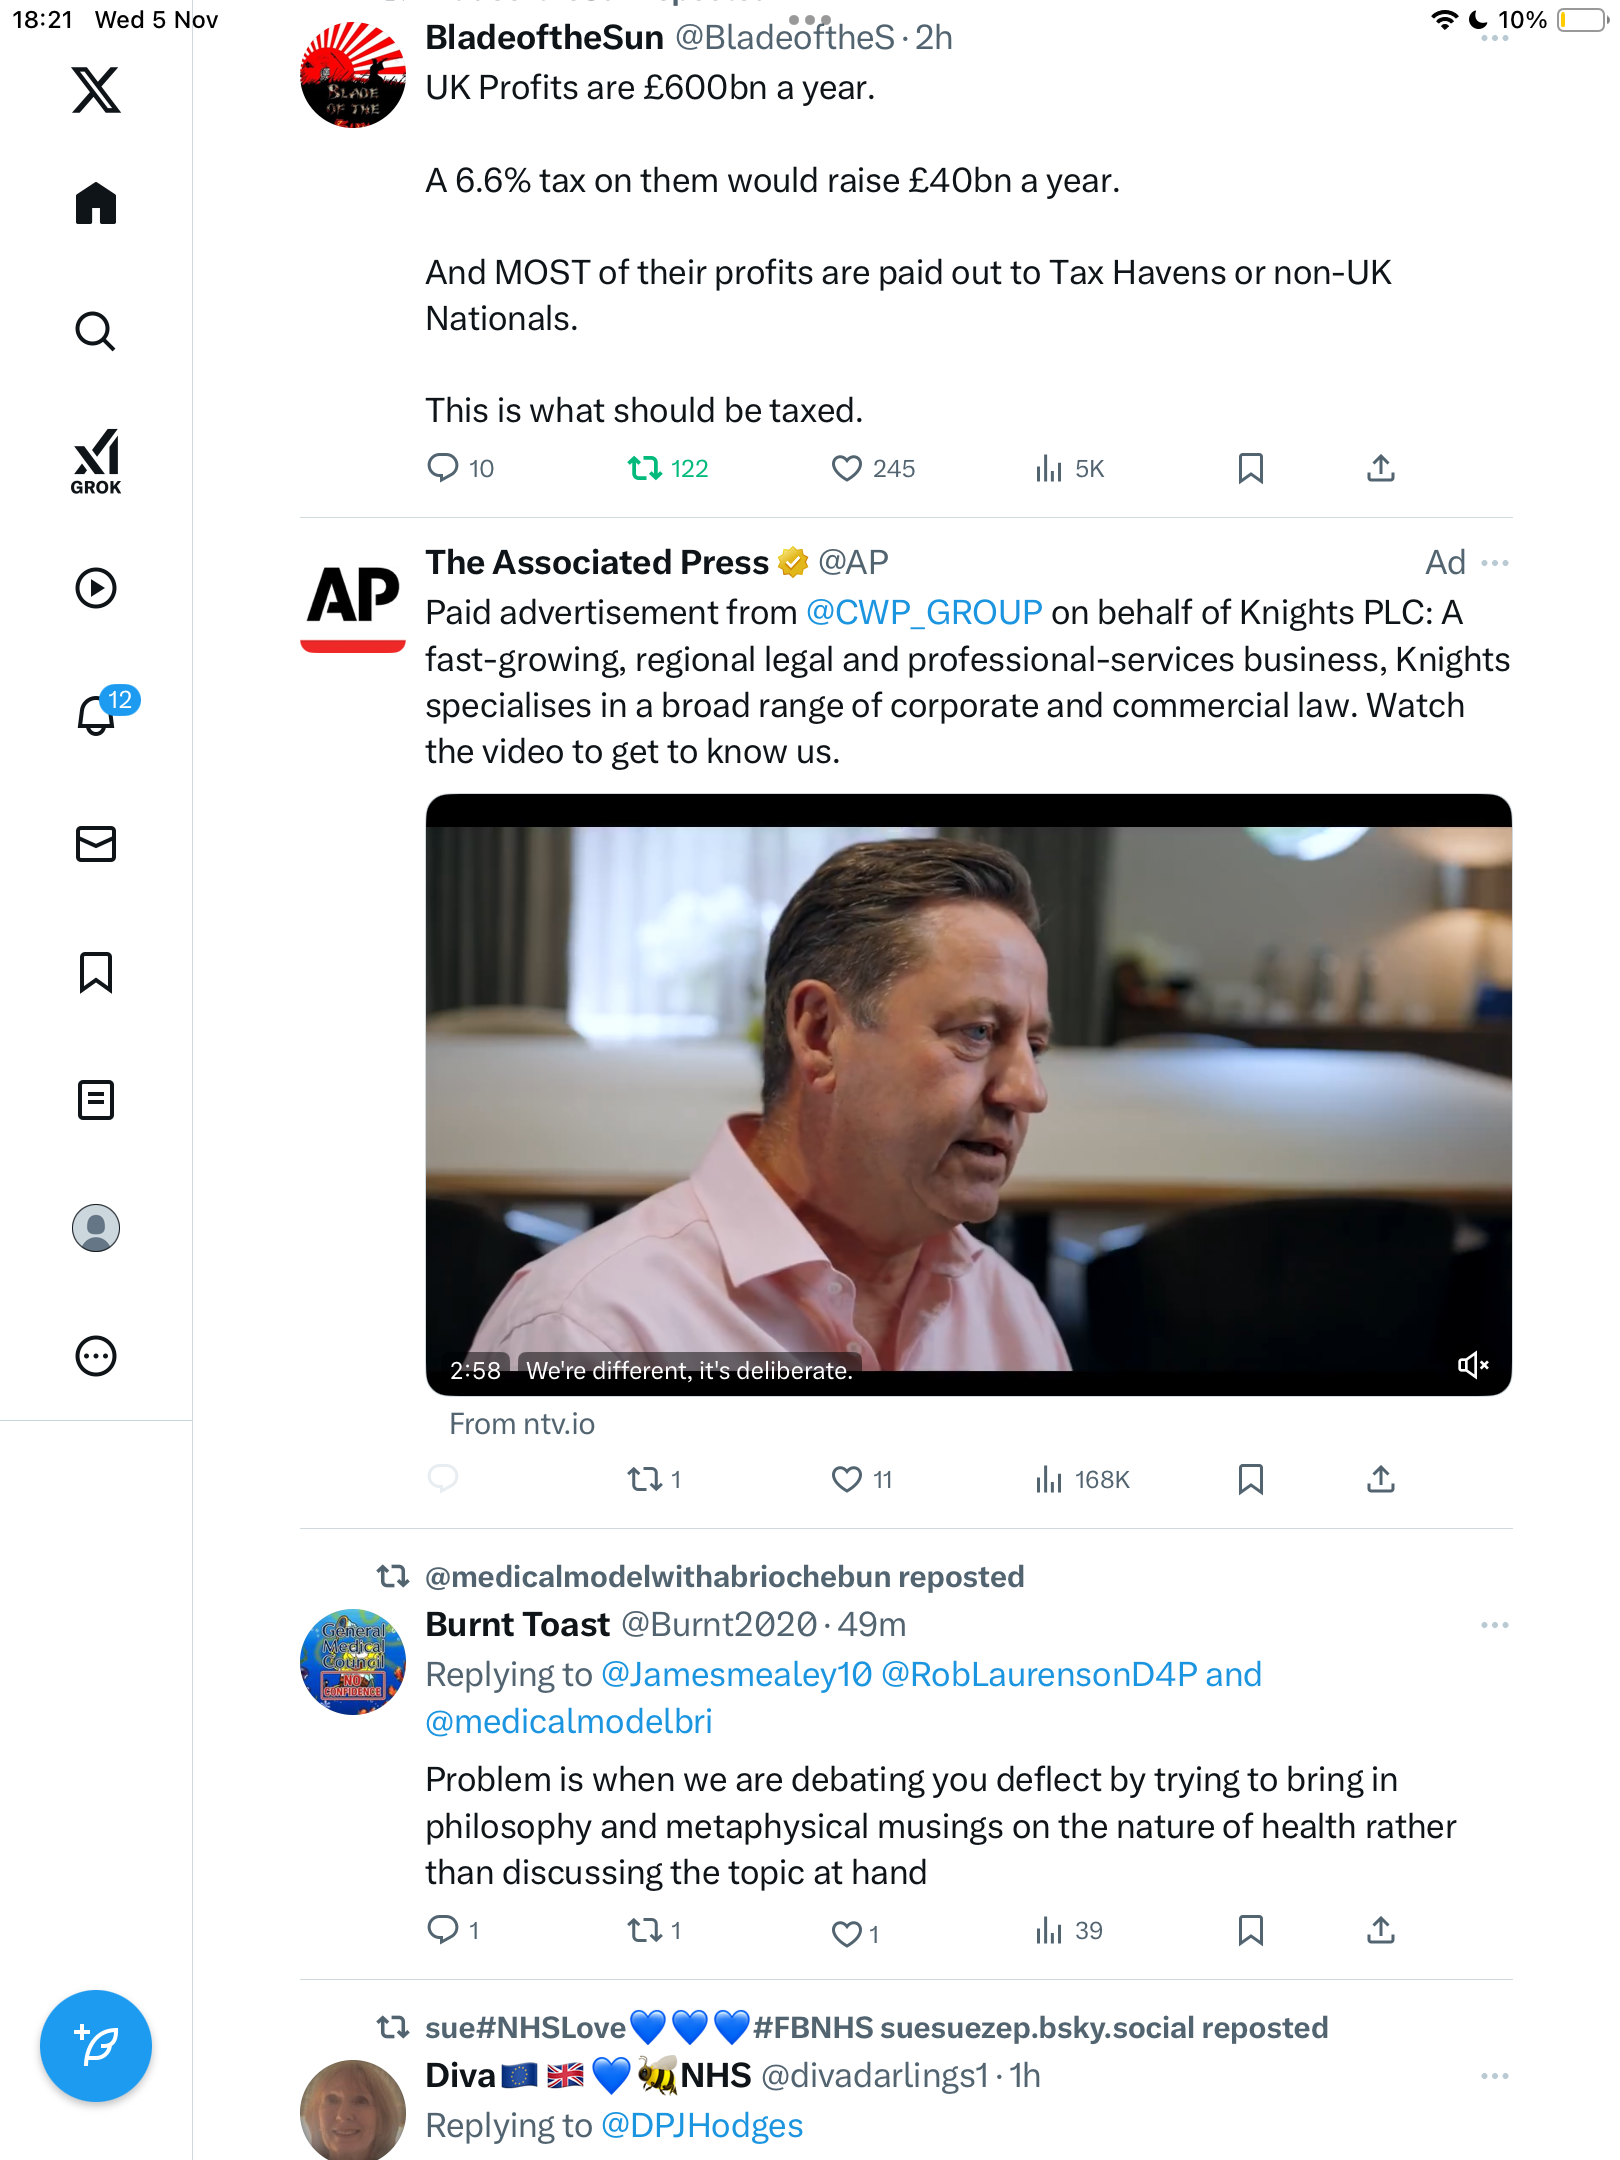Like the BladeoftheSun post about UK profits
The height and width of the screenshot is (2160, 1620).
point(847,468)
